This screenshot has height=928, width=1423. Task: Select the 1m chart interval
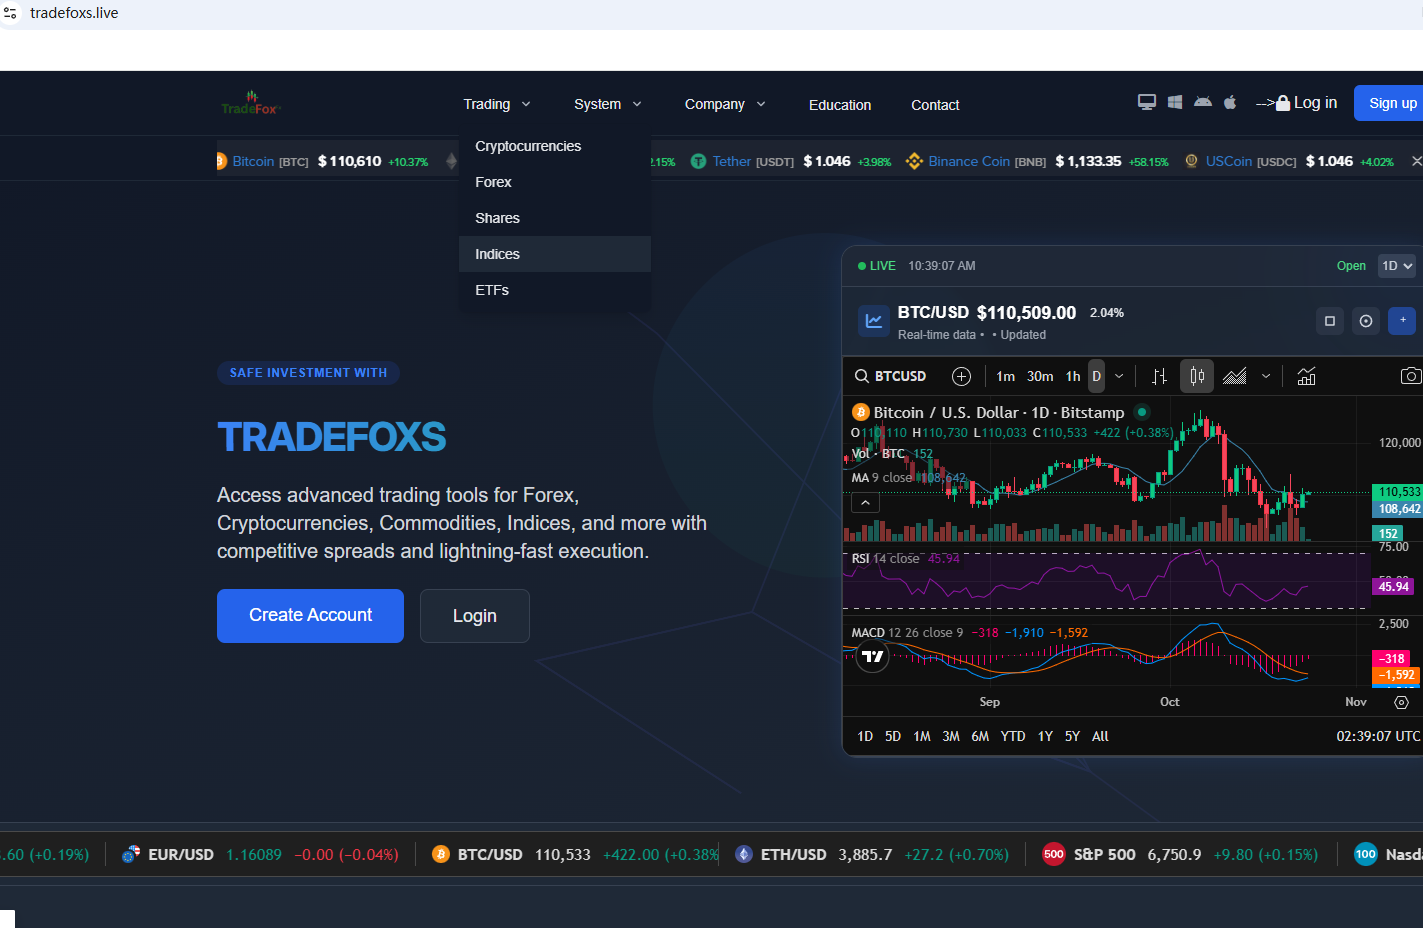1005,376
